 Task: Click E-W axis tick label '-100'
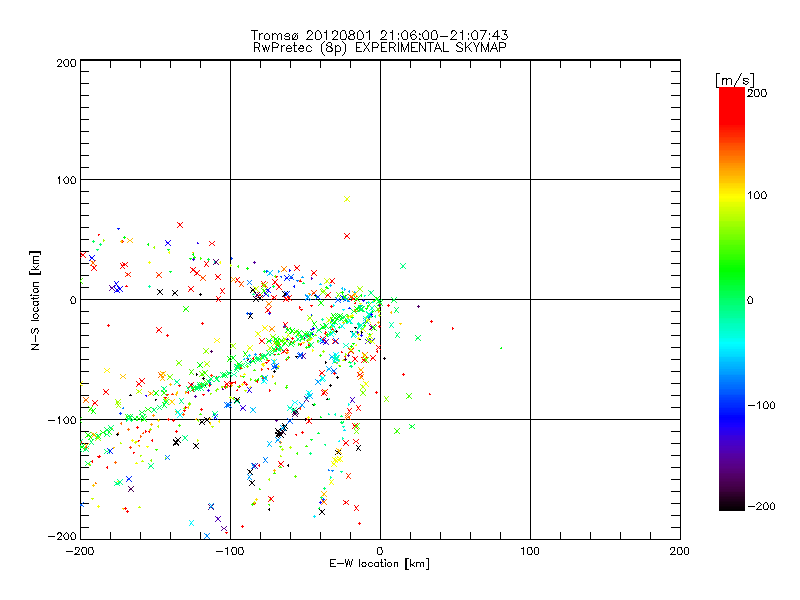click(x=230, y=551)
